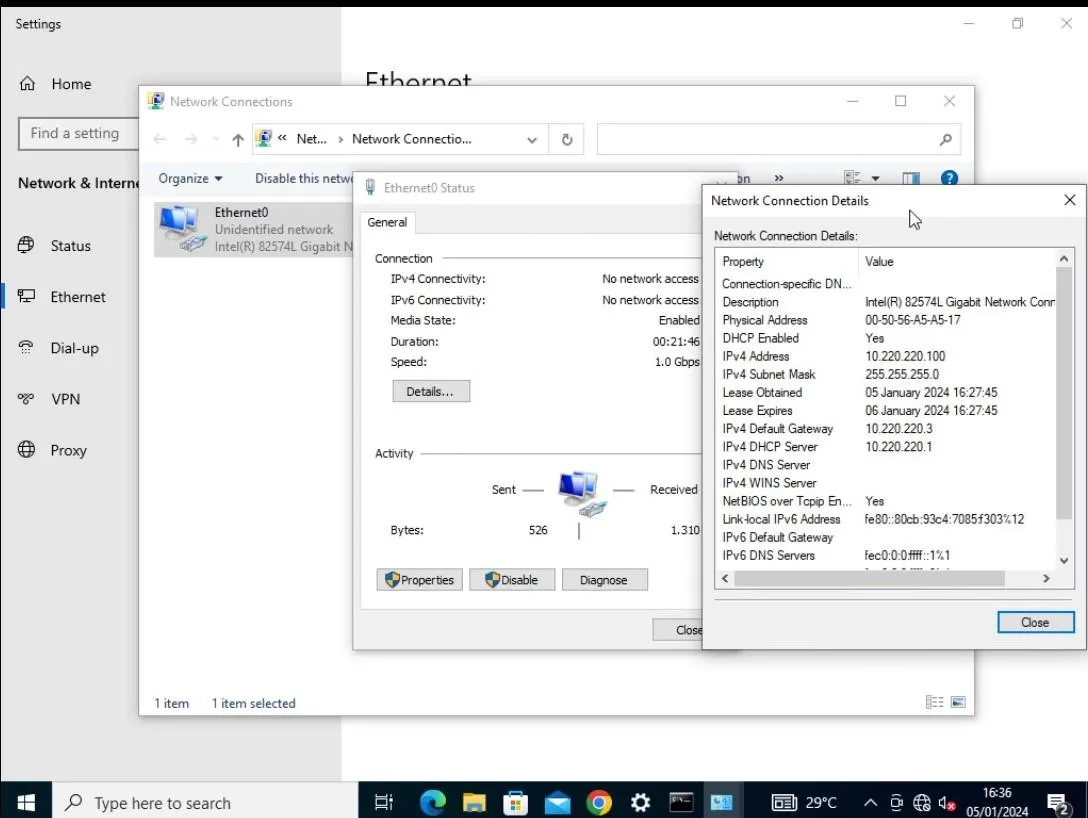Open Google Chrome from the taskbar
Image resolution: width=1088 pixels, height=818 pixels.
click(598, 801)
